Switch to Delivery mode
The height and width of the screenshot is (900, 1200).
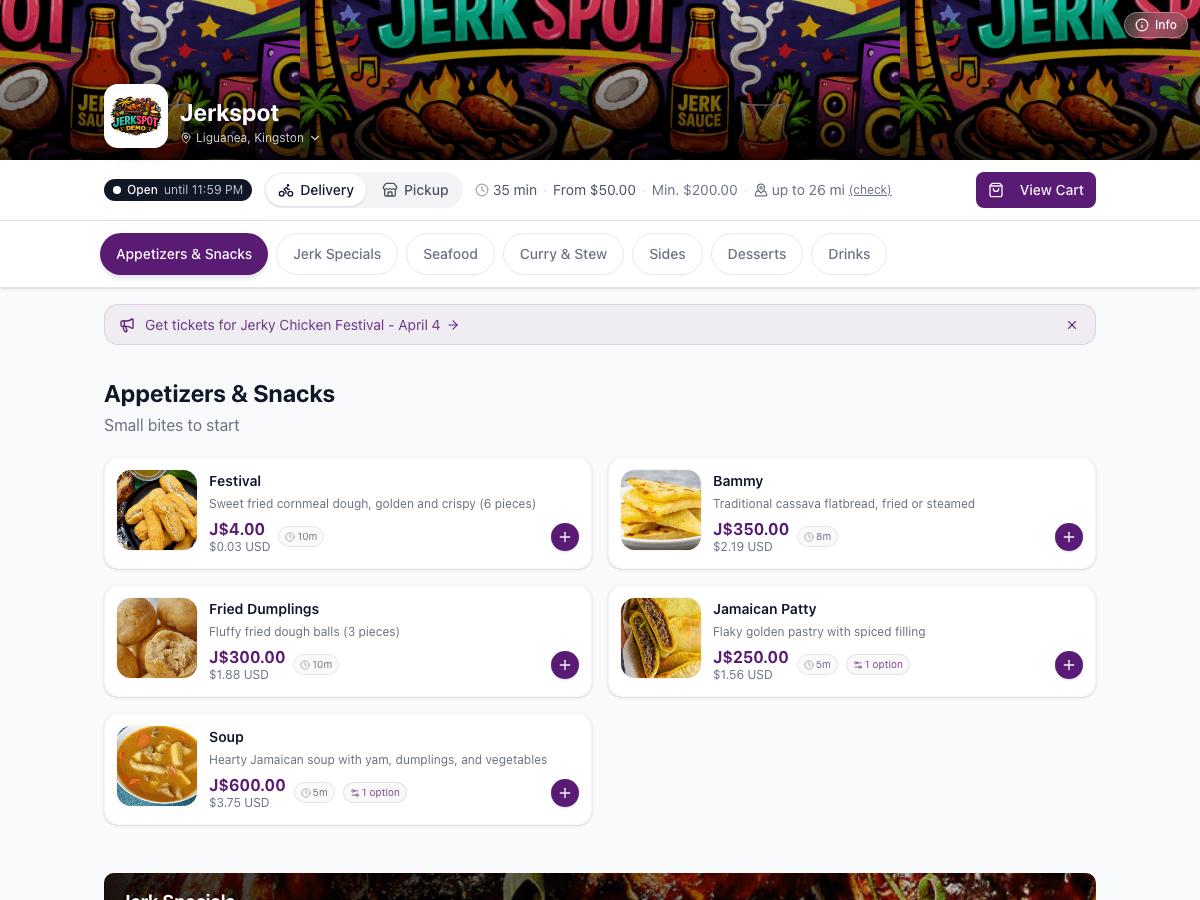(315, 190)
